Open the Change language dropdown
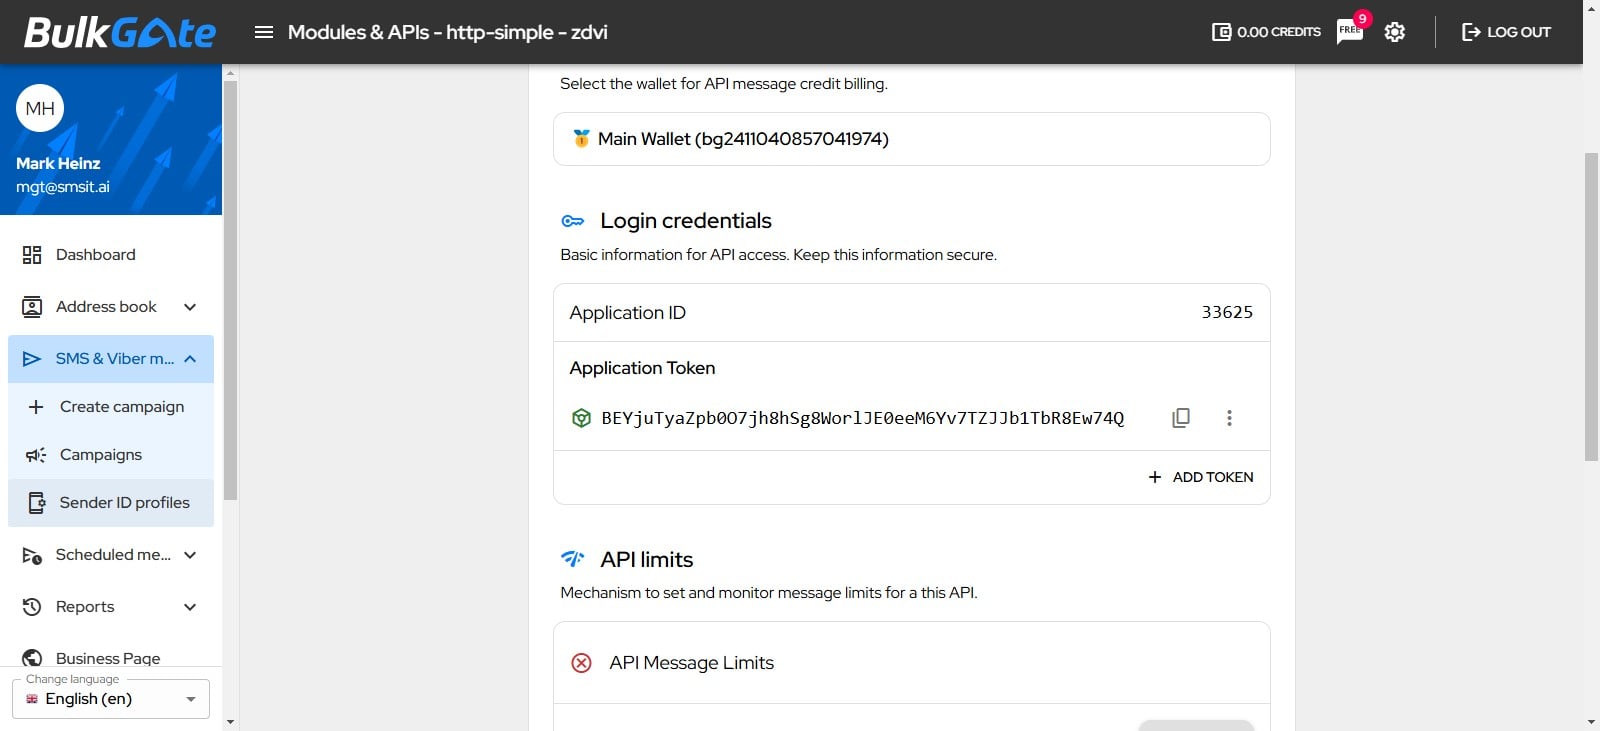 point(111,699)
